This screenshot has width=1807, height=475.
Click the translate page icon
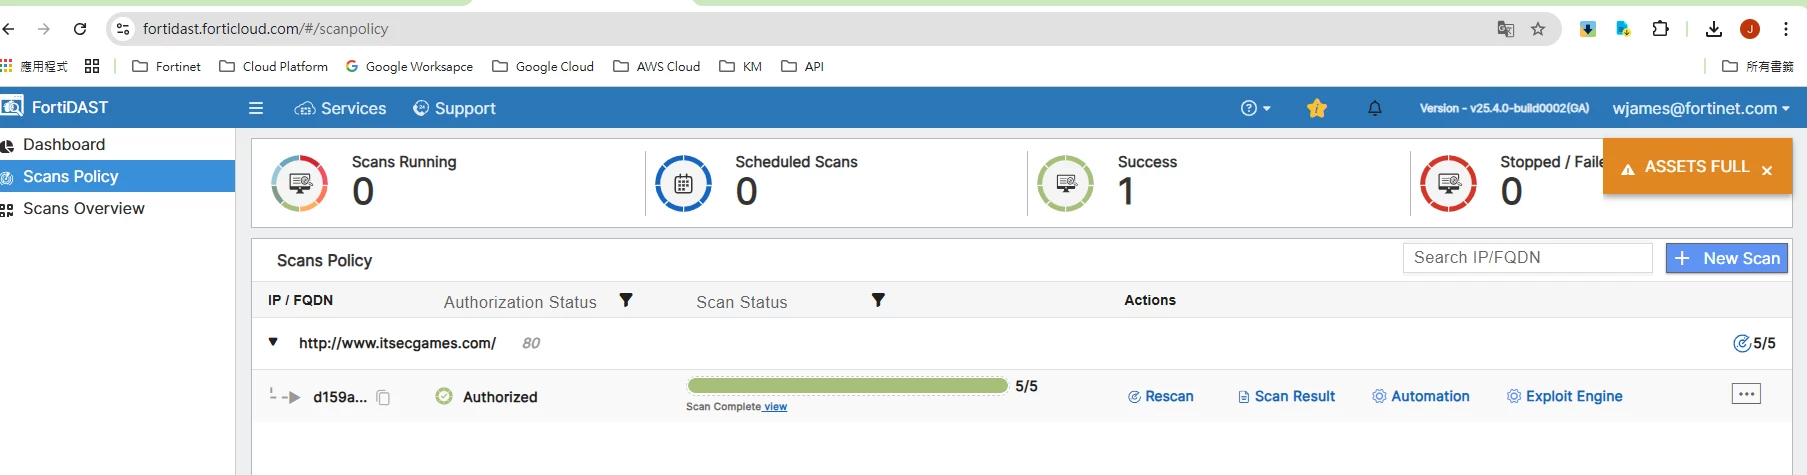[x=1505, y=29]
